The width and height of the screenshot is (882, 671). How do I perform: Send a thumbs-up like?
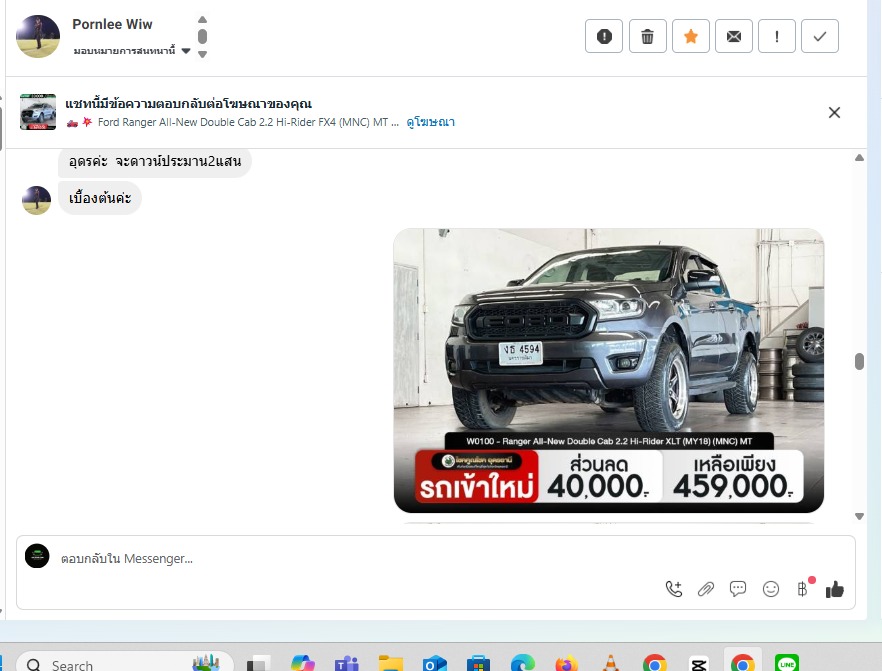[835, 589]
